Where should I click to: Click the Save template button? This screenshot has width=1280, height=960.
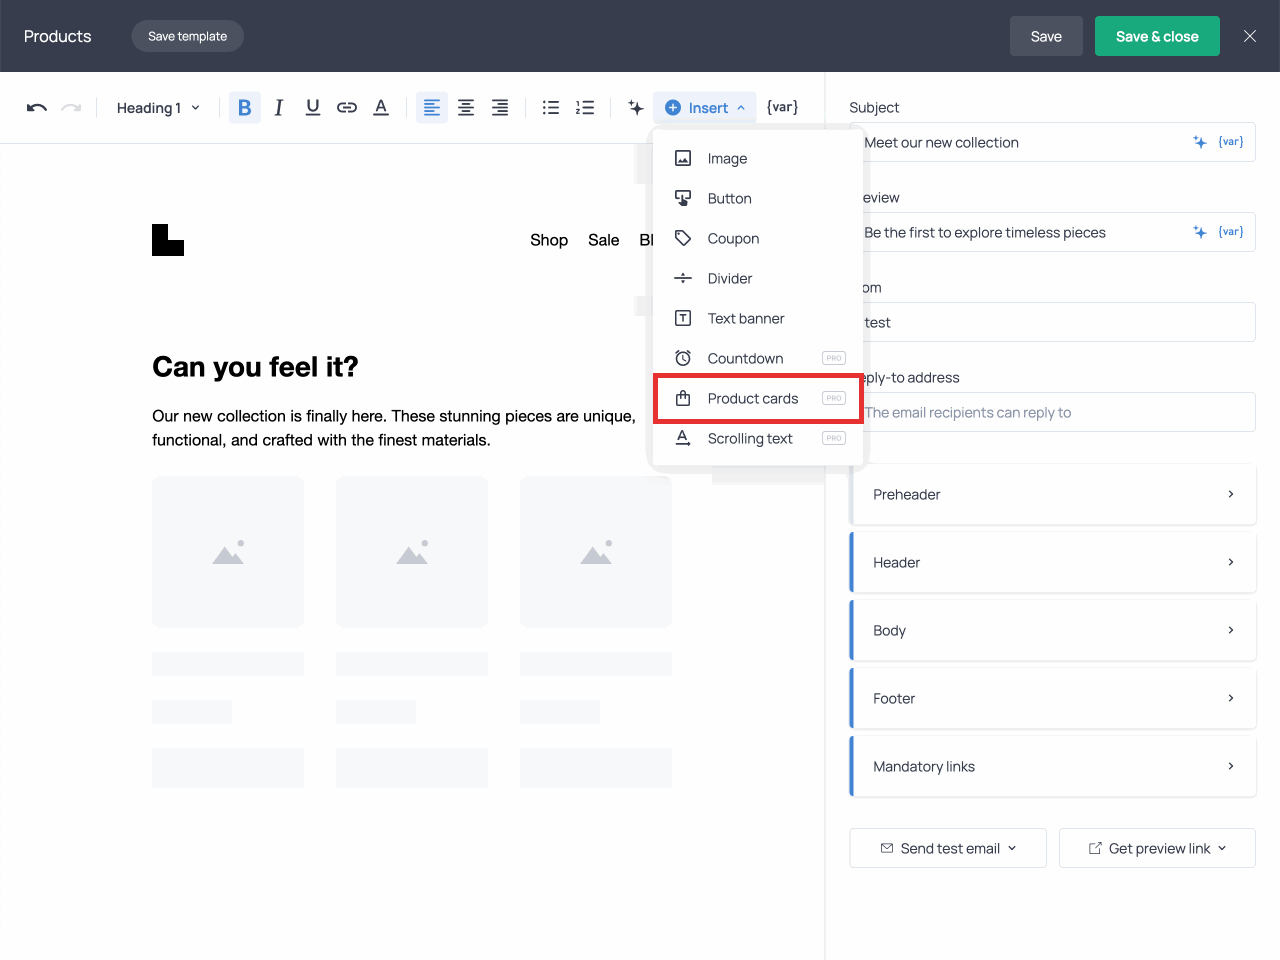pos(188,36)
